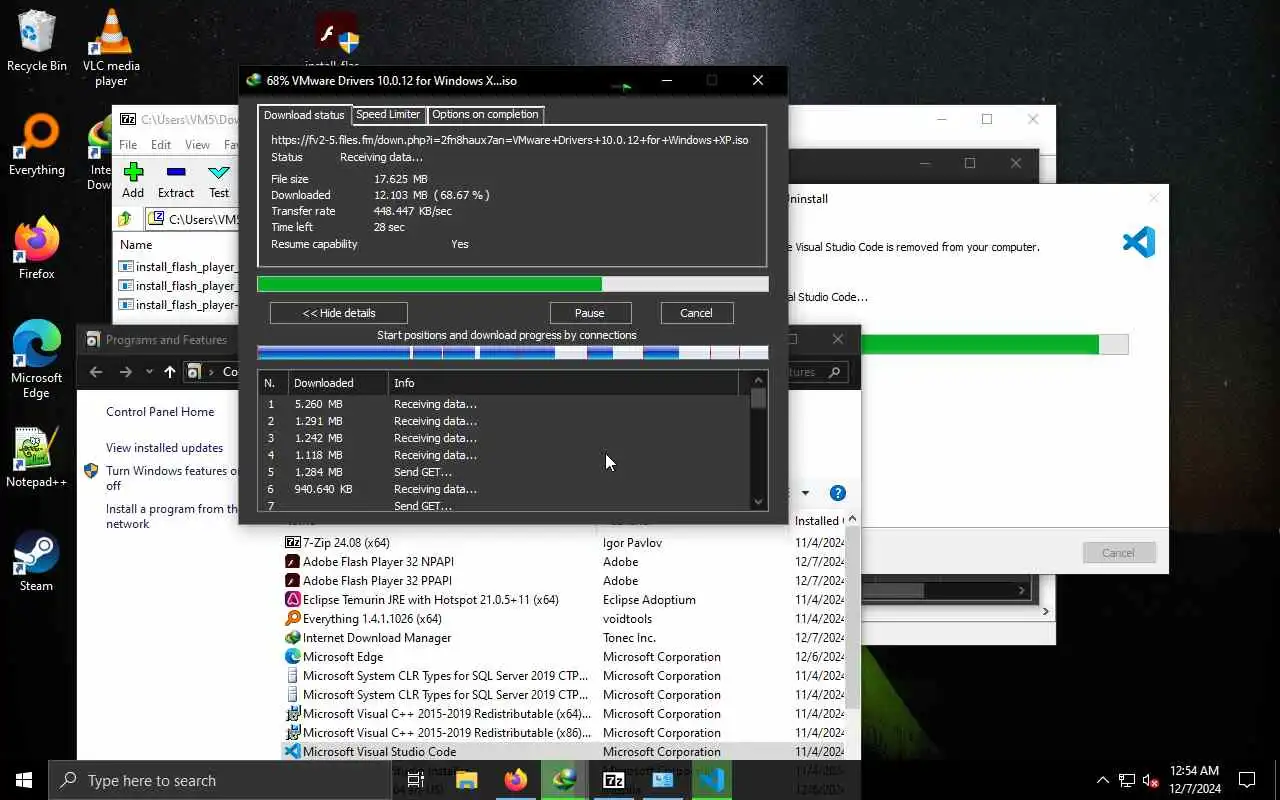Open the Control Panel Home link
This screenshot has width=1280, height=800.
(160, 412)
